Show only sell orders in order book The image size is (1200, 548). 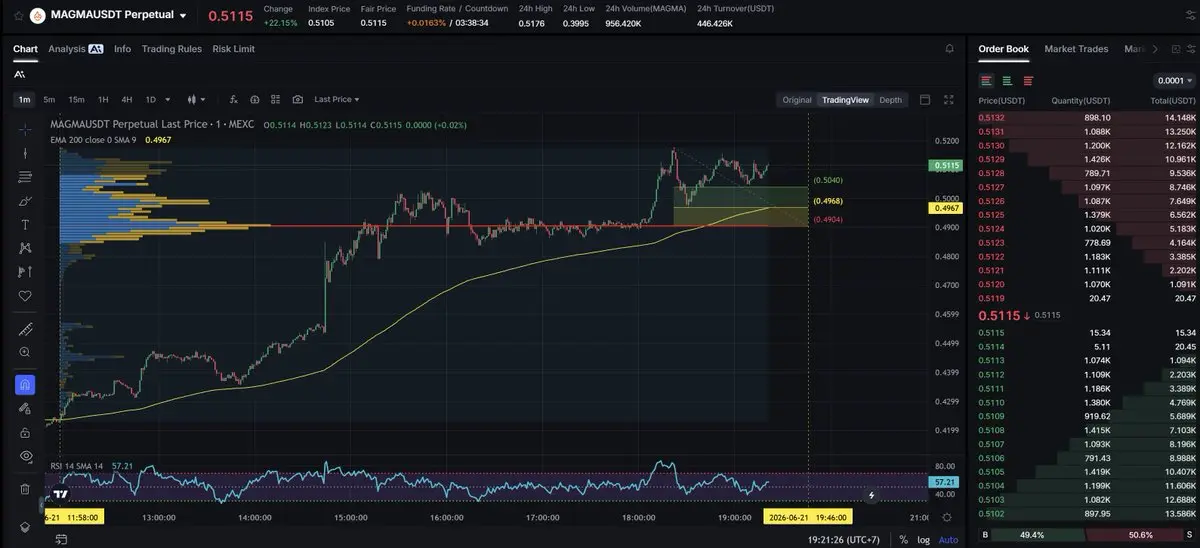click(x=1028, y=80)
